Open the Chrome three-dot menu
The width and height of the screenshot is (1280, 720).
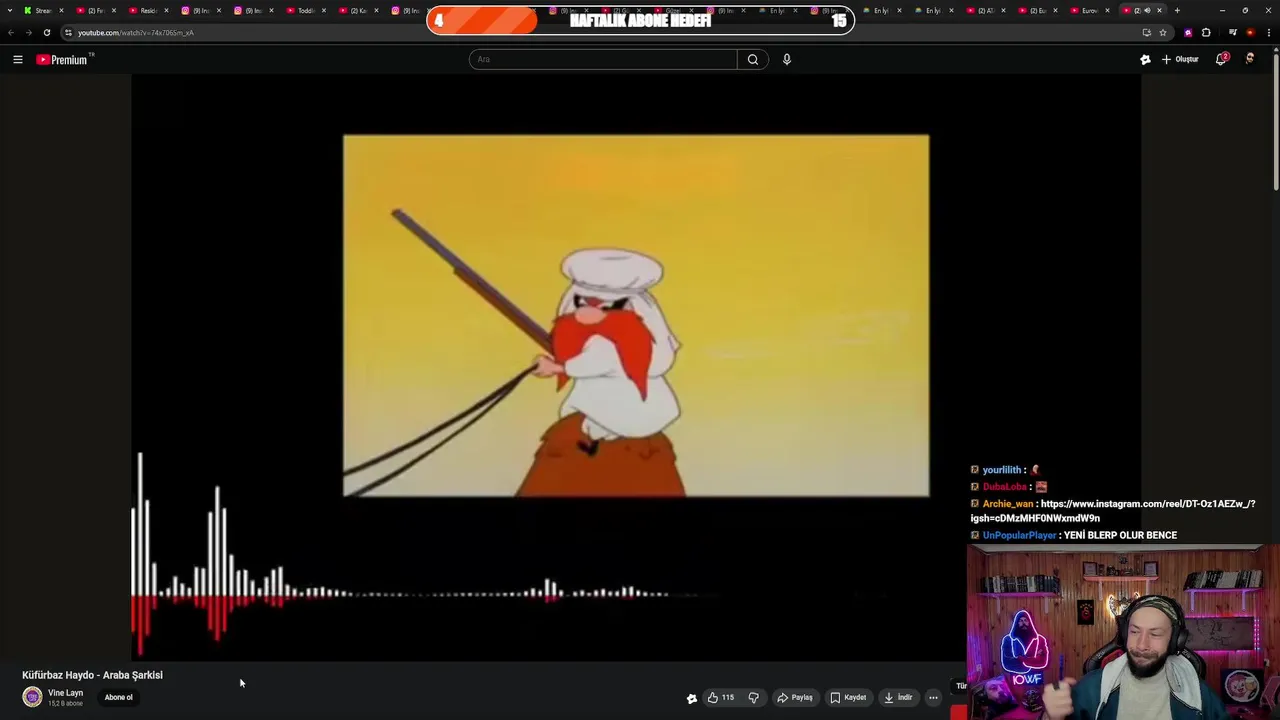point(1268,32)
